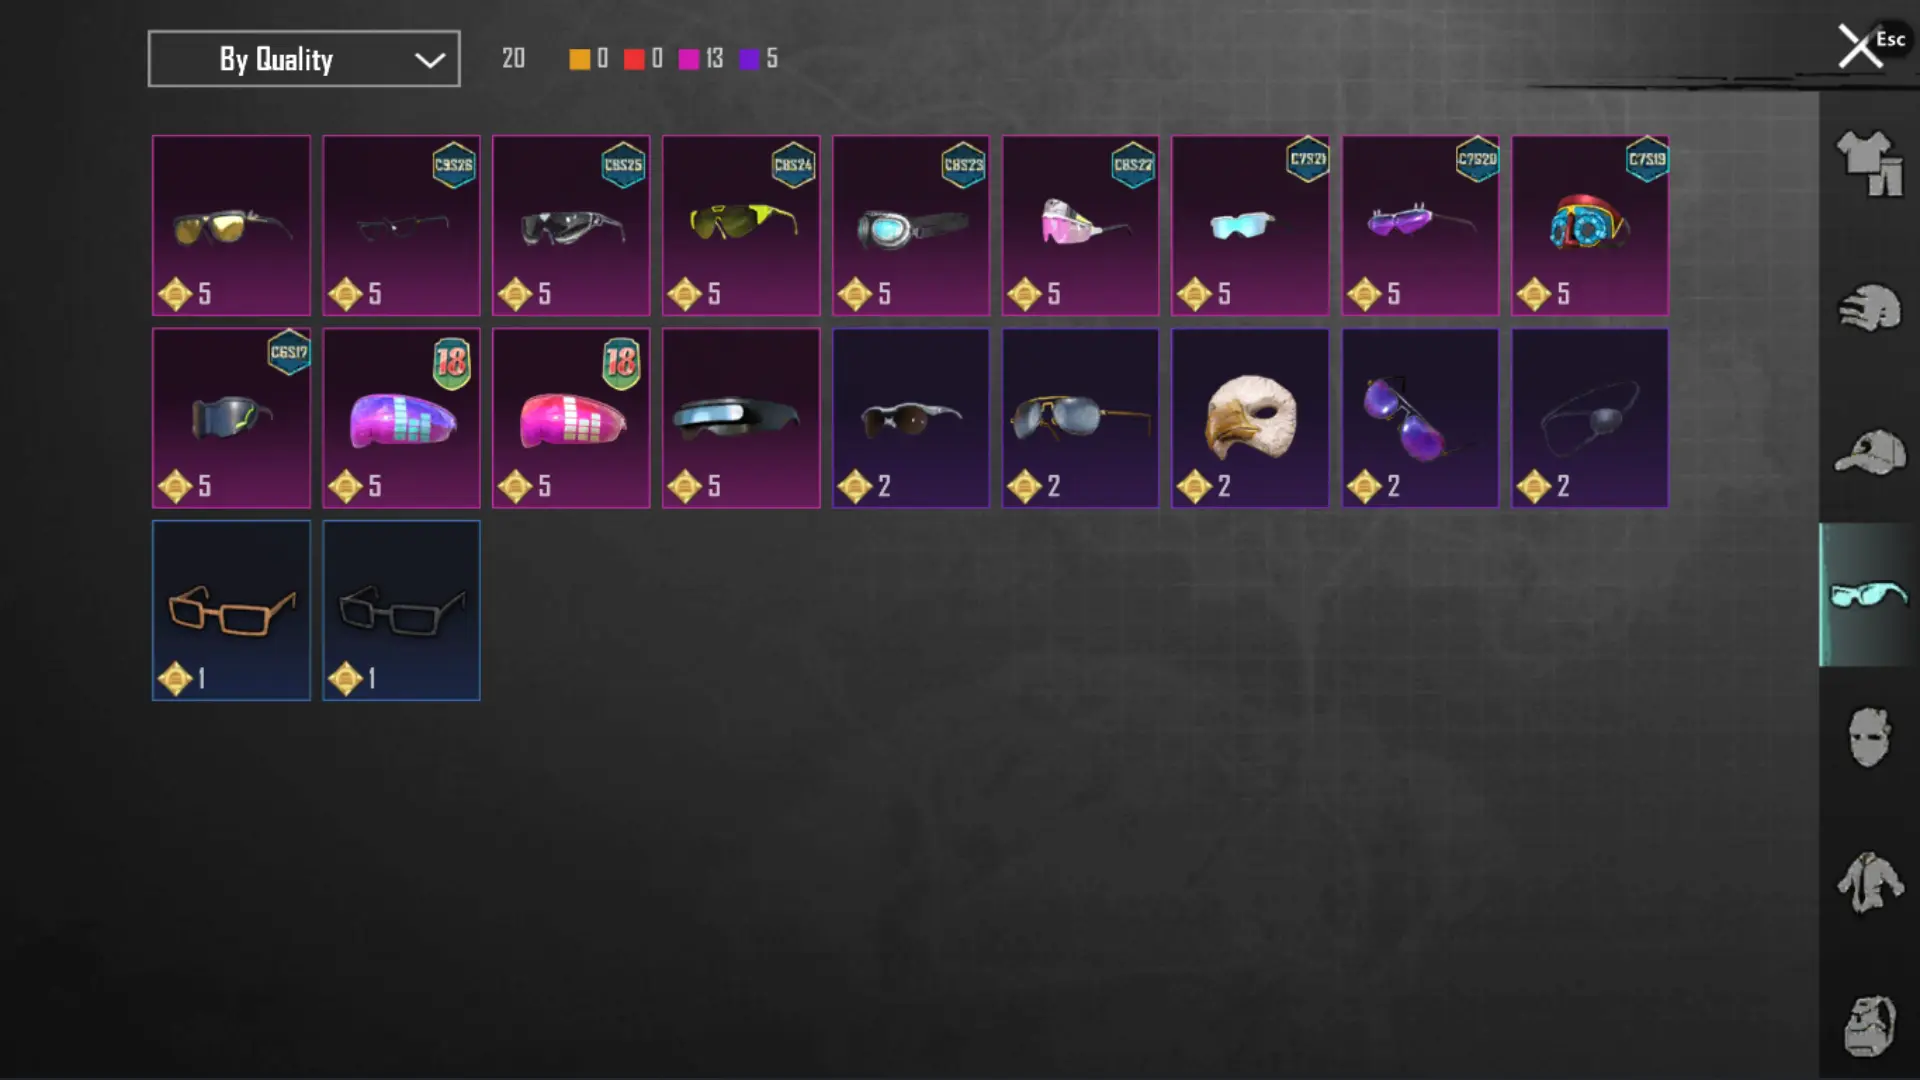Viewport: 1920px width, 1080px height.
Task: Select the black-framed square glasses item
Action: 401,610
